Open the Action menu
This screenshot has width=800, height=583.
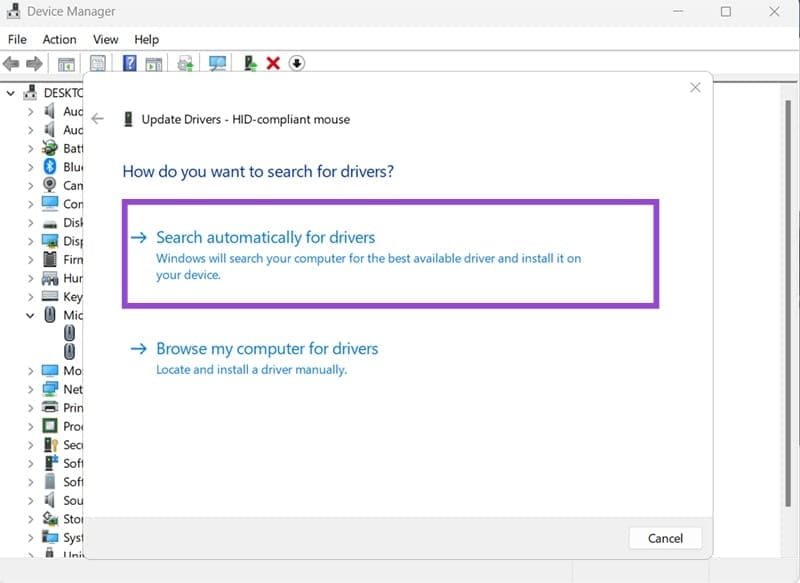[59, 40]
